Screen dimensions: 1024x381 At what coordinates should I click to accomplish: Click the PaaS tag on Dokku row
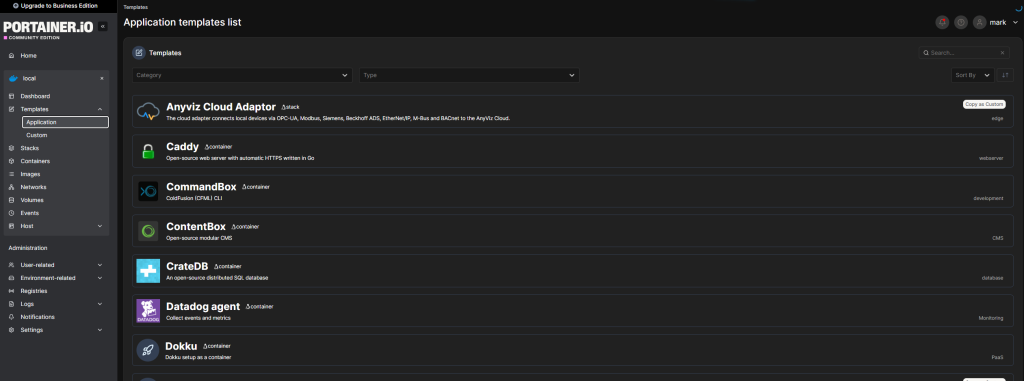tap(997, 357)
